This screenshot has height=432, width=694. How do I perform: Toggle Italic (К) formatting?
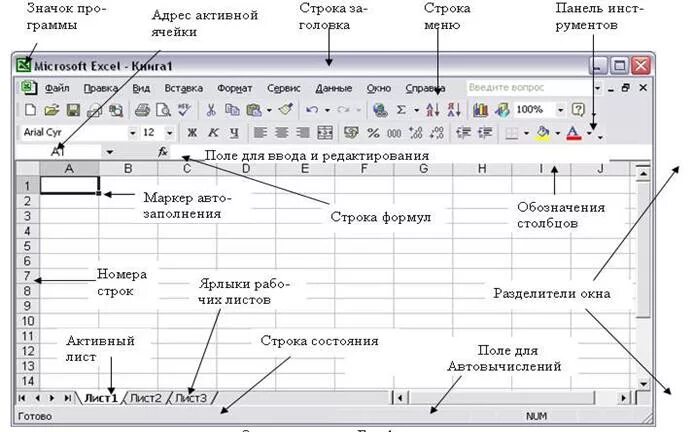[x=213, y=133]
